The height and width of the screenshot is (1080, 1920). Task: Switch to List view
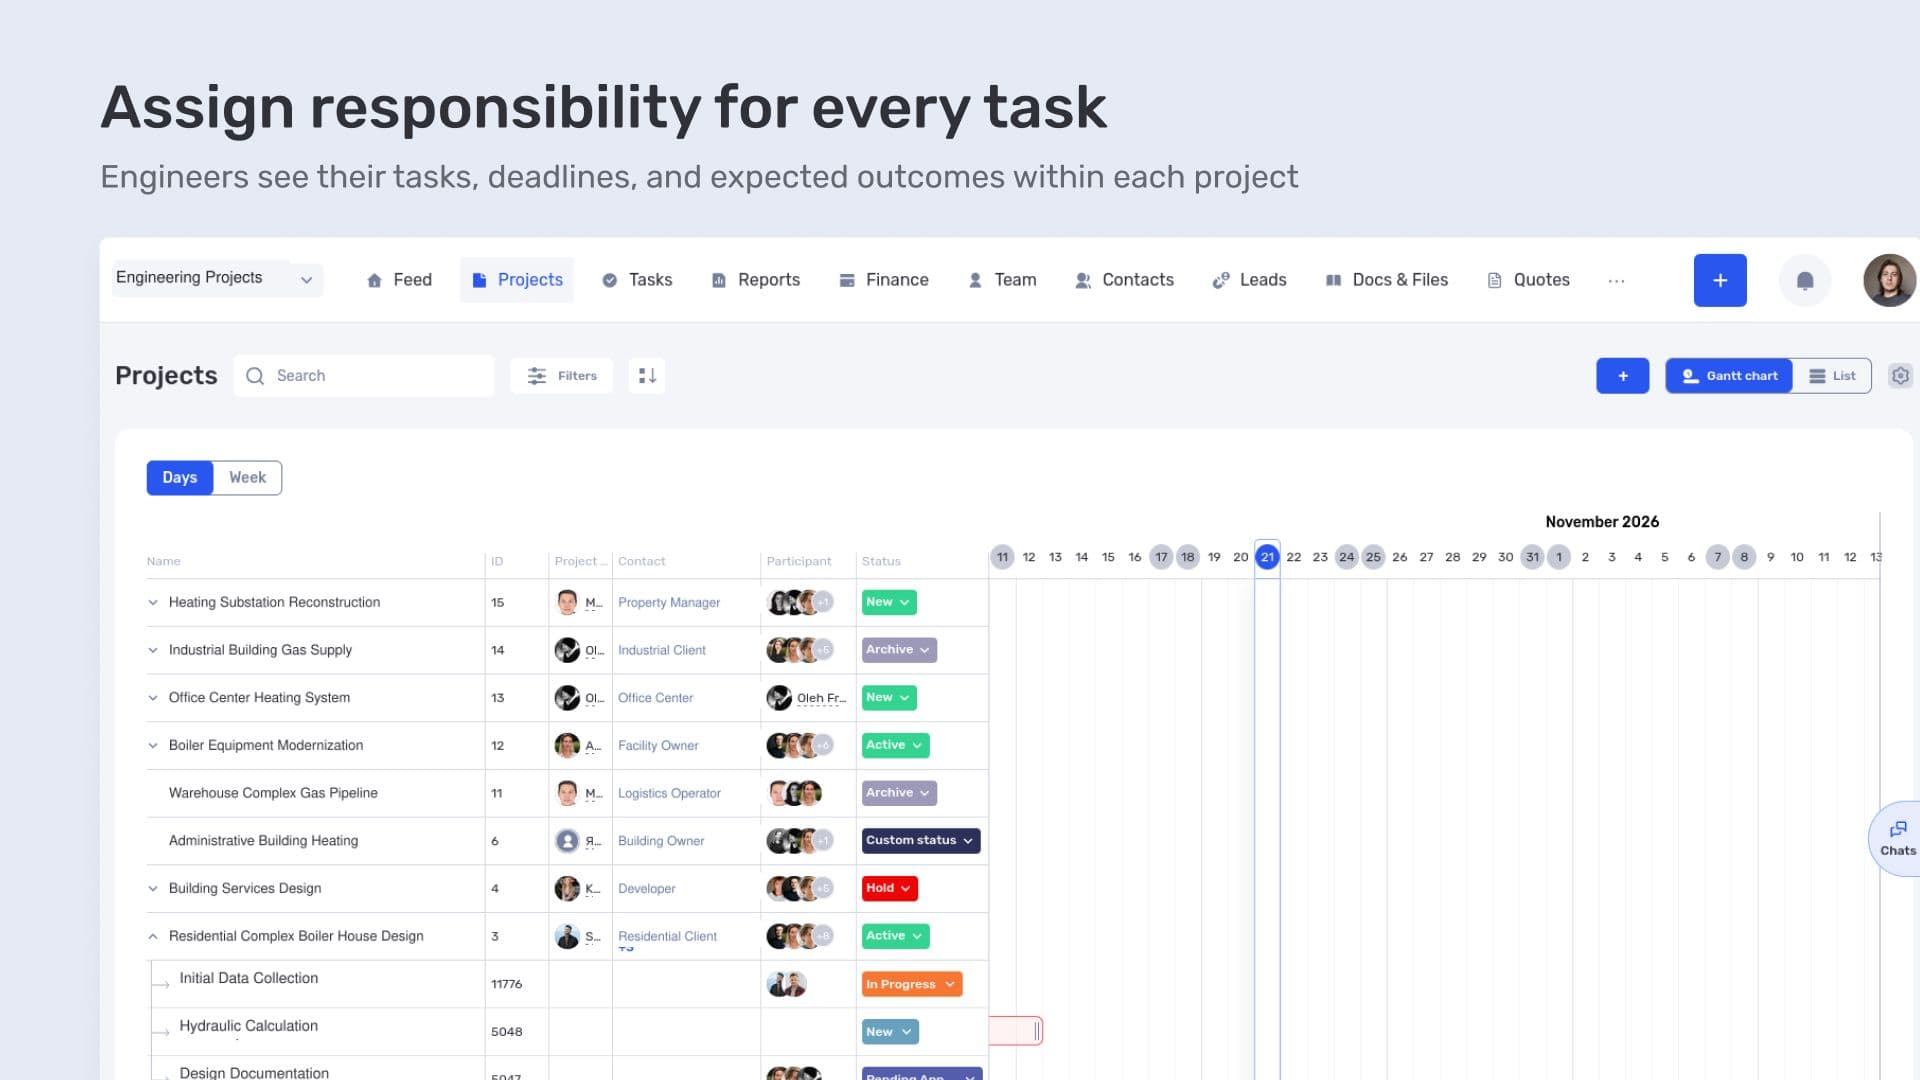point(1832,376)
